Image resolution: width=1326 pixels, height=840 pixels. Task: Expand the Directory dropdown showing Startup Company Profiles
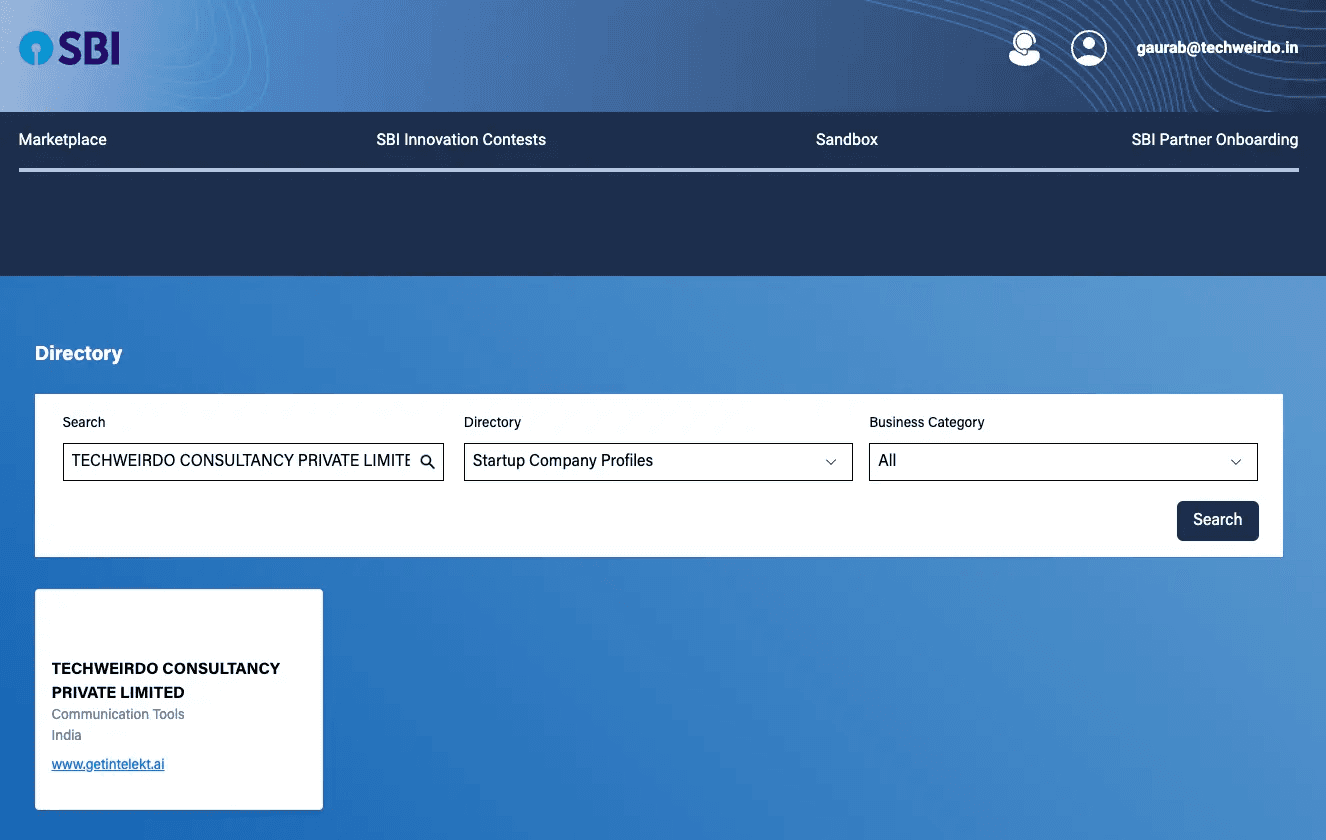(658, 461)
